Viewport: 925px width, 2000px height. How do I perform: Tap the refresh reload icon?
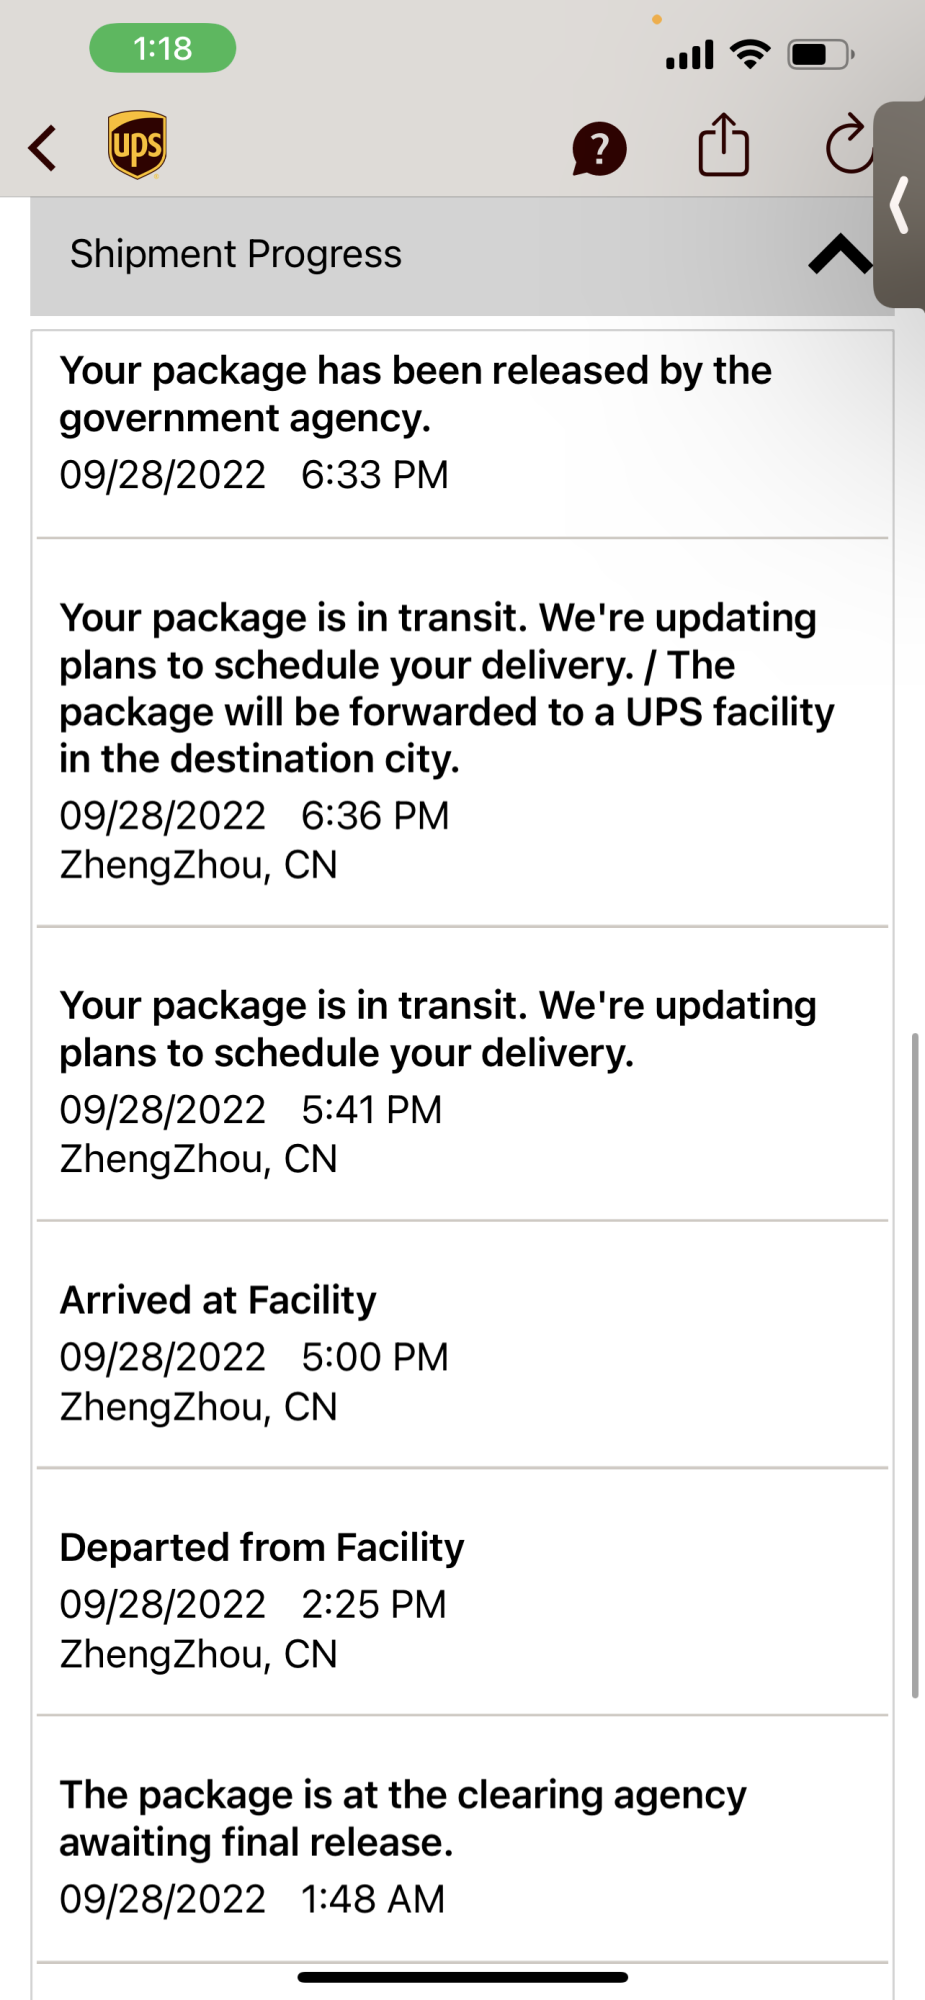849,145
